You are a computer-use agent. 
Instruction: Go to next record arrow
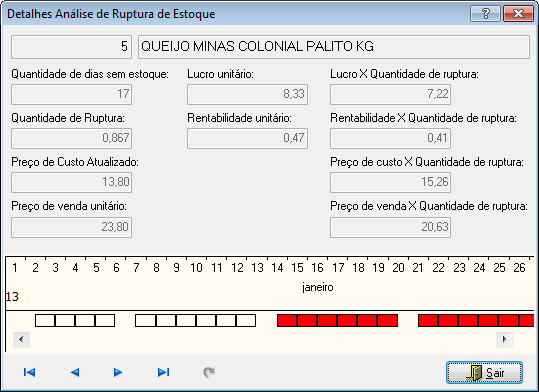click(118, 372)
